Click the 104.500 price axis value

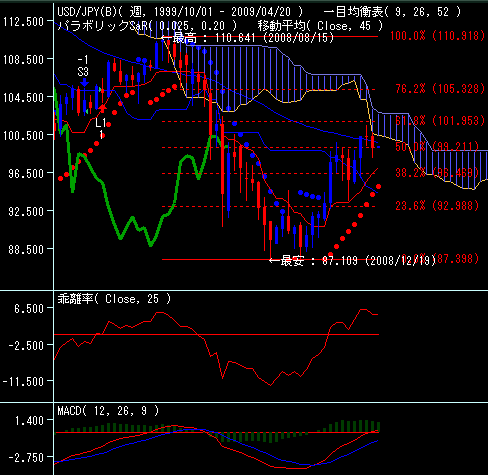pos(23,98)
